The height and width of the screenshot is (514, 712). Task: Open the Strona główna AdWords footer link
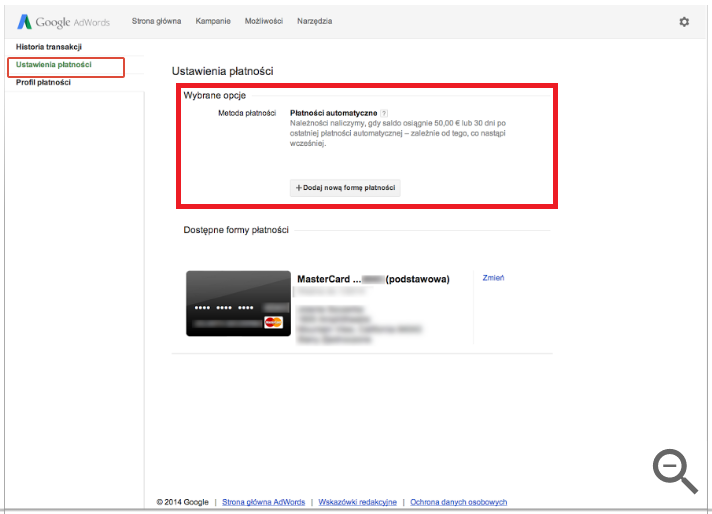[263, 502]
